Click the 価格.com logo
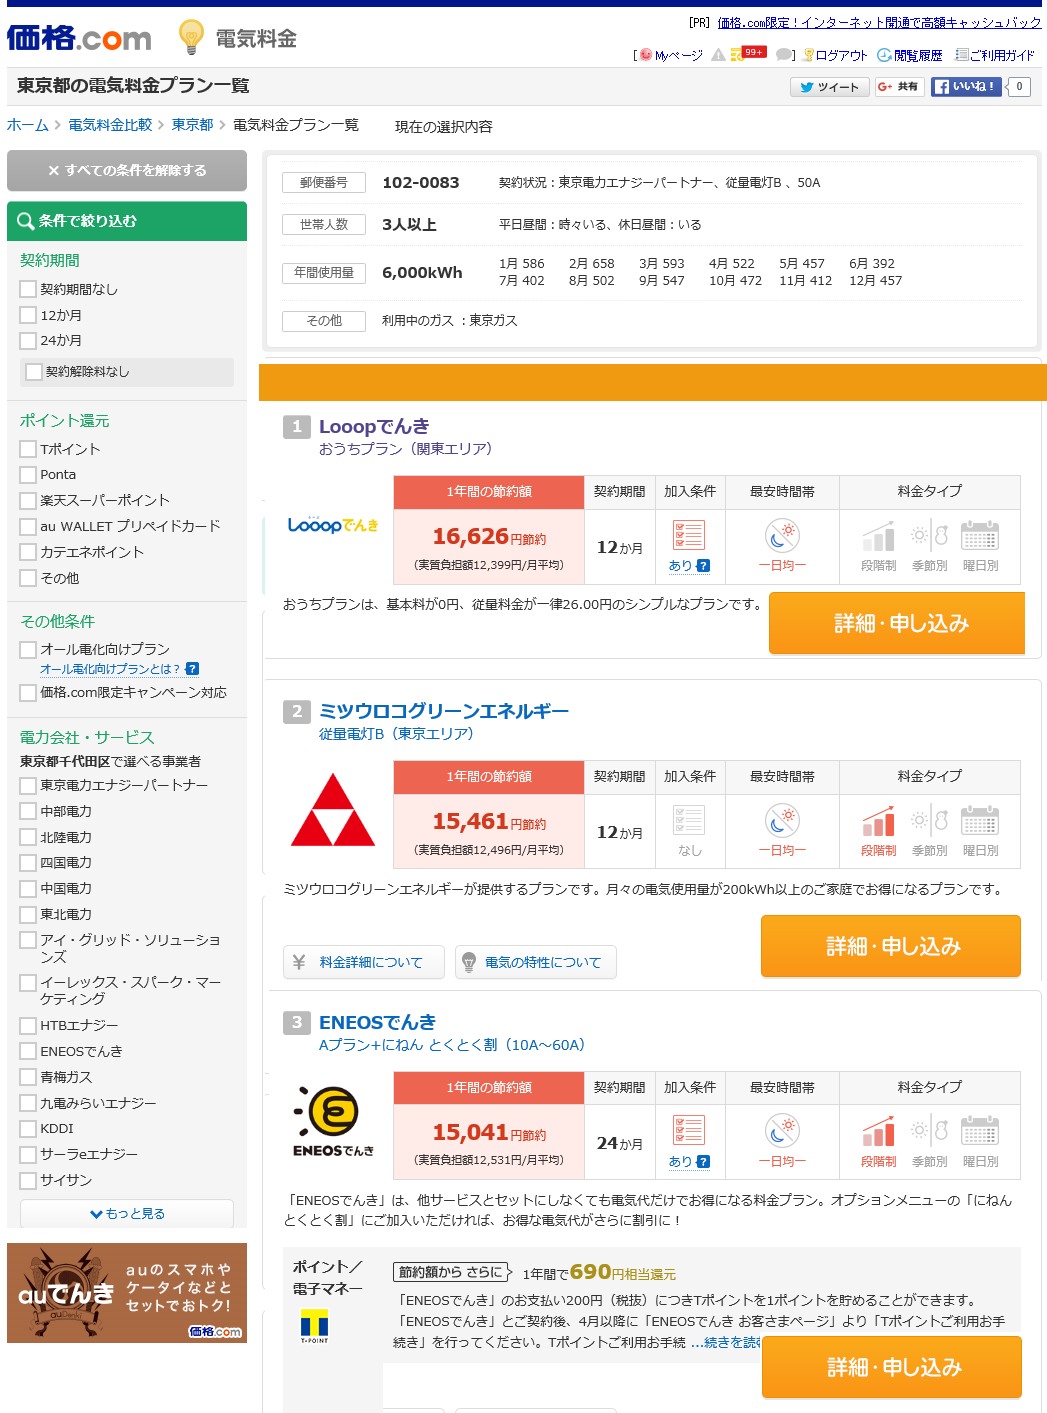The width and height of the screenshot is (1047, 1413). pyautogui.click(x=79, y=38)
